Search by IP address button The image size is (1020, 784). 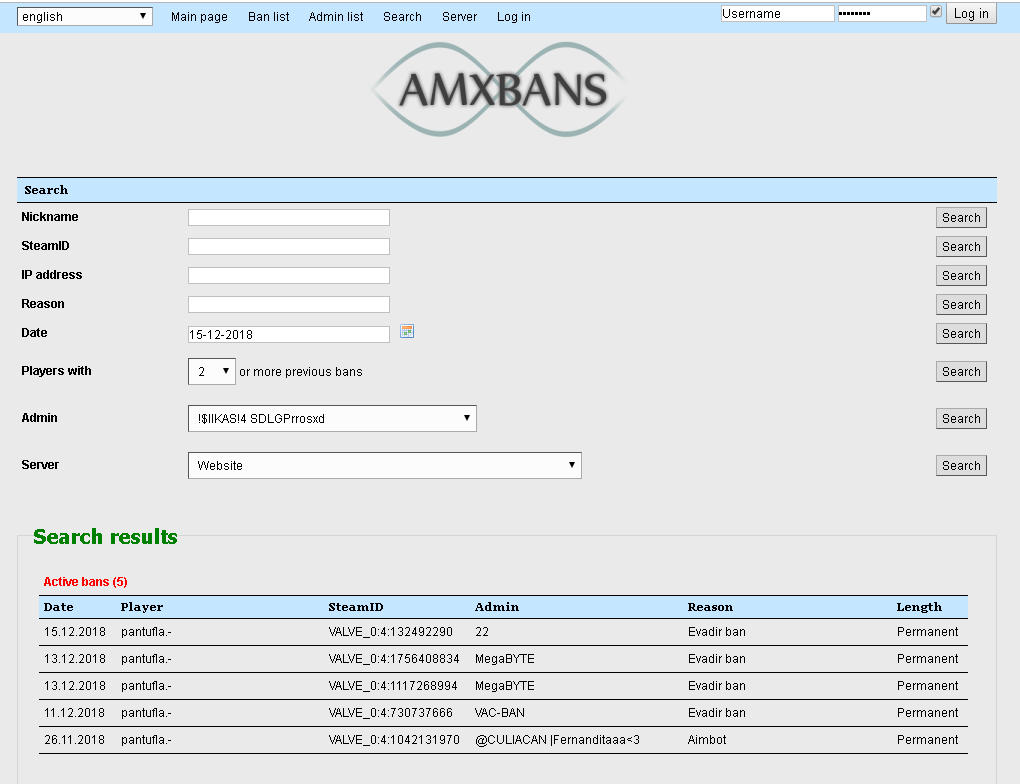click(x=961, y=276)
